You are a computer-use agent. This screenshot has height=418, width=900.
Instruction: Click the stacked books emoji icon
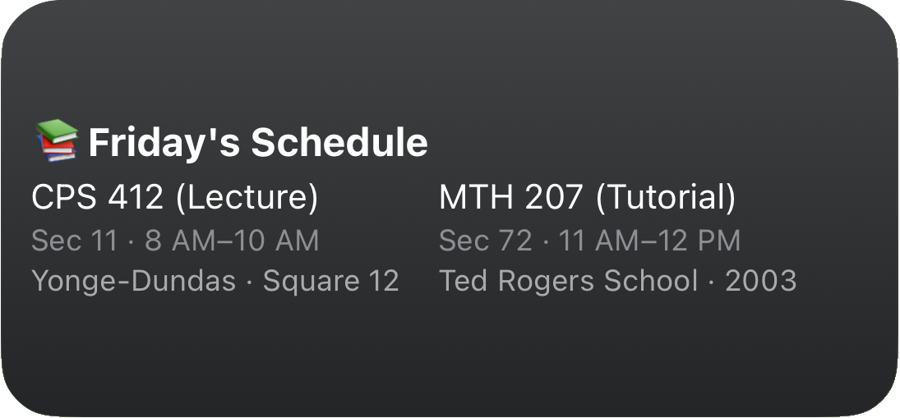(x=57, y=142)
